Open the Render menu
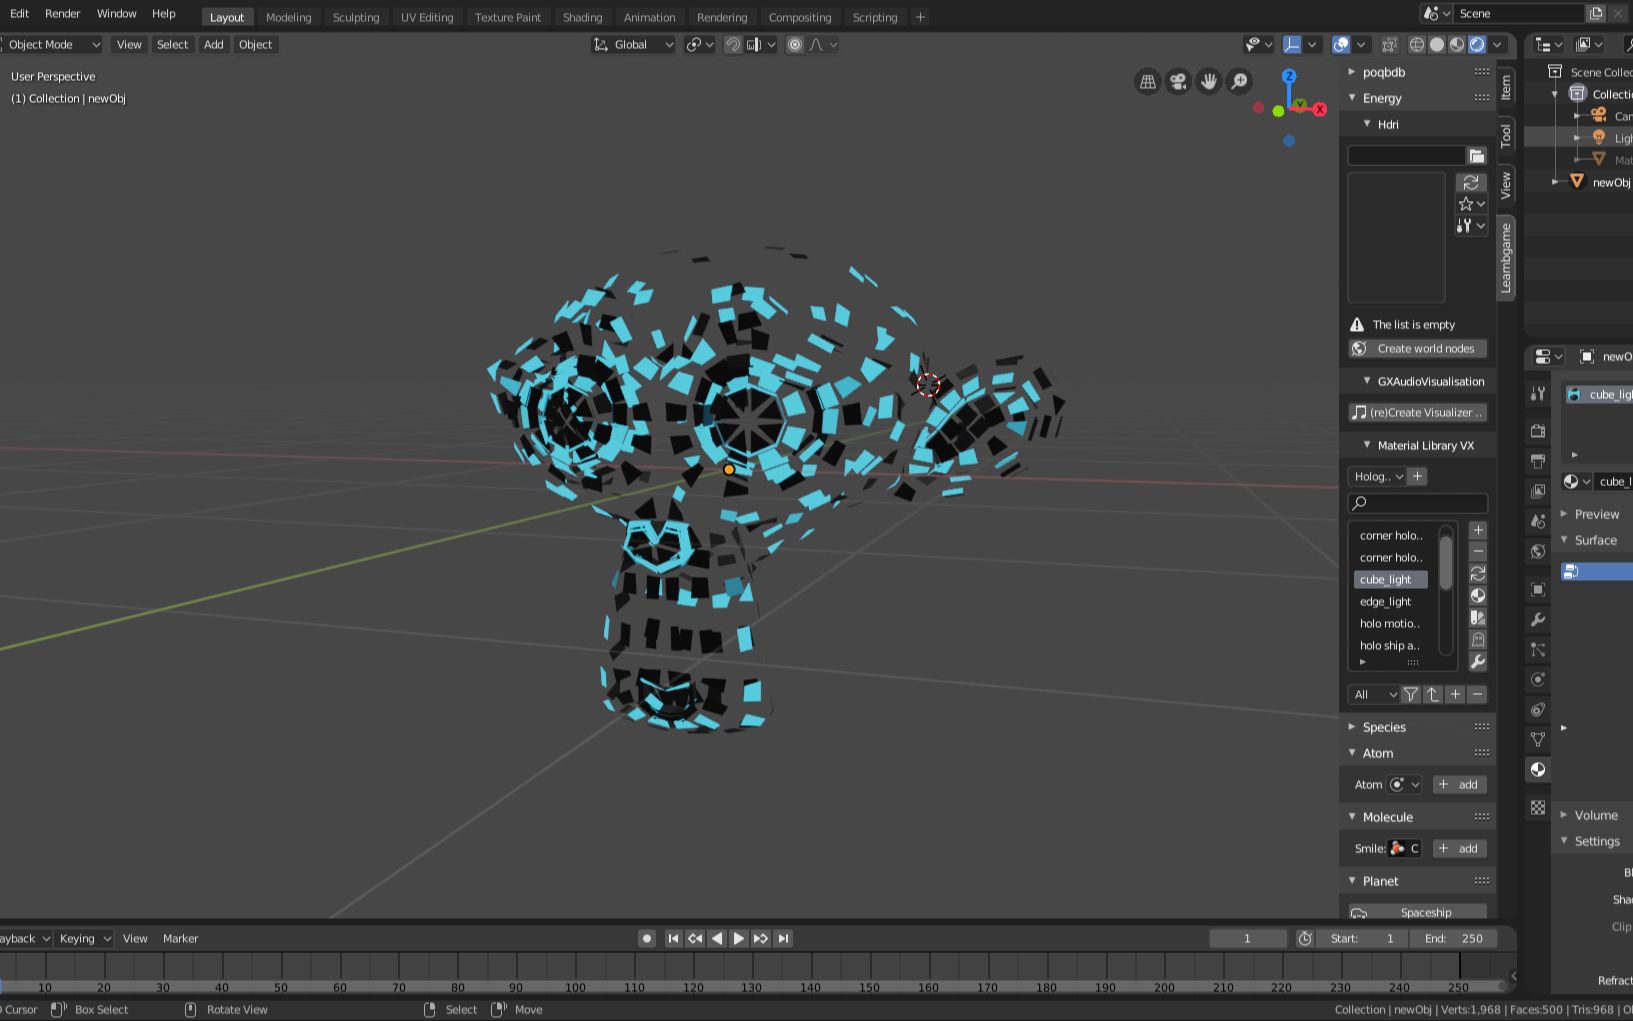Image resolution: width=1633 pixels, height=1021 pixels. 62,13
